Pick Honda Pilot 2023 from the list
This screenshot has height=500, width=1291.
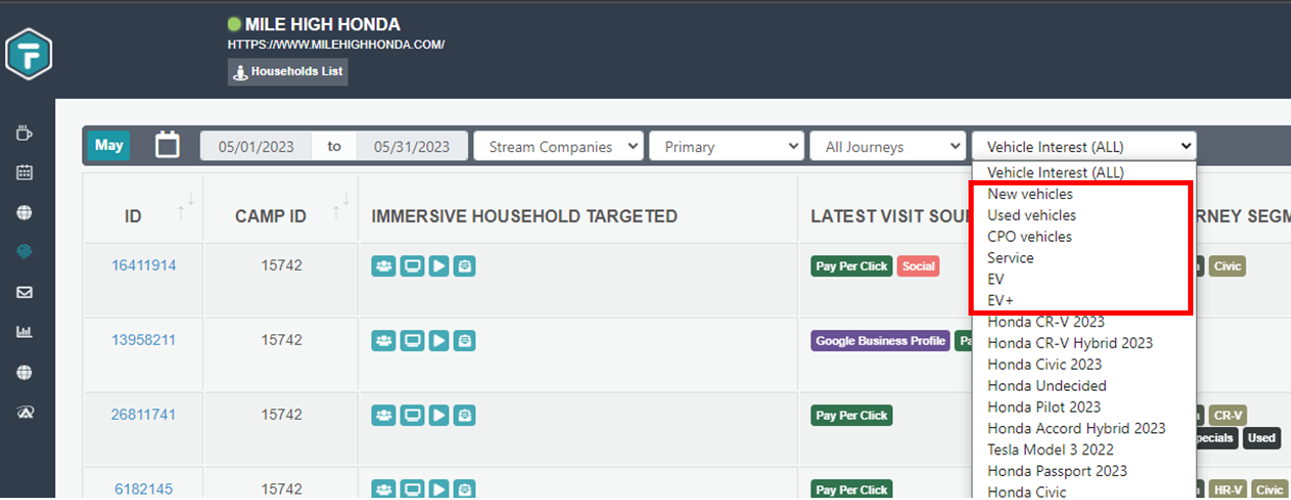click(1044, 407)
